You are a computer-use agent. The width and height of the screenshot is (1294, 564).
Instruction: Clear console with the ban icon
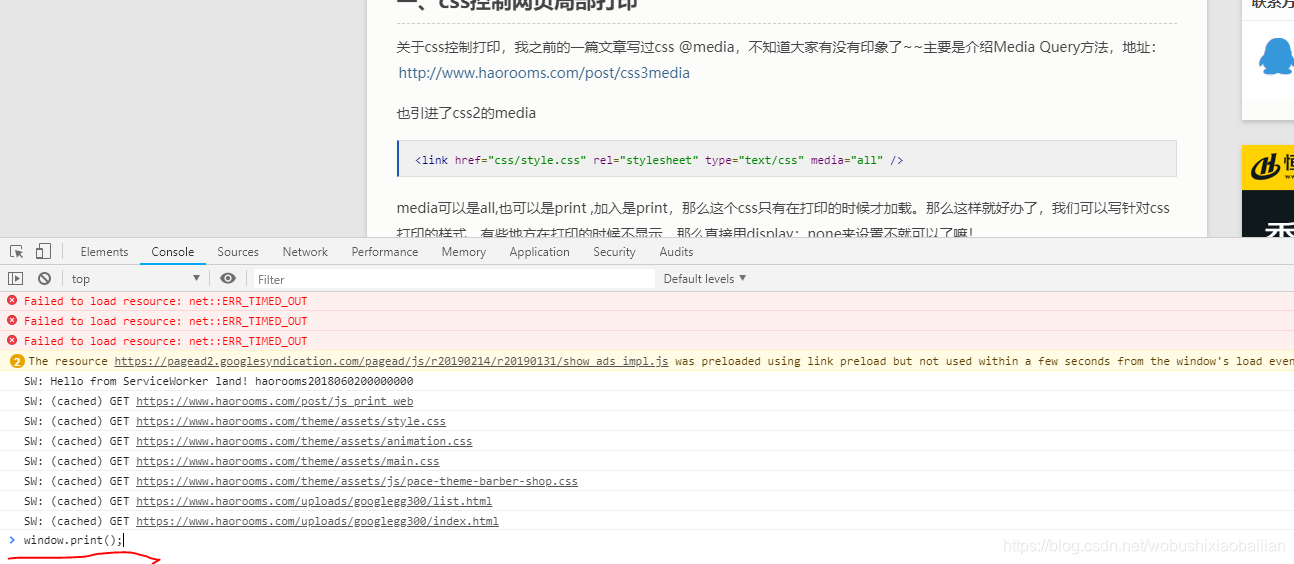click(44, 279)
